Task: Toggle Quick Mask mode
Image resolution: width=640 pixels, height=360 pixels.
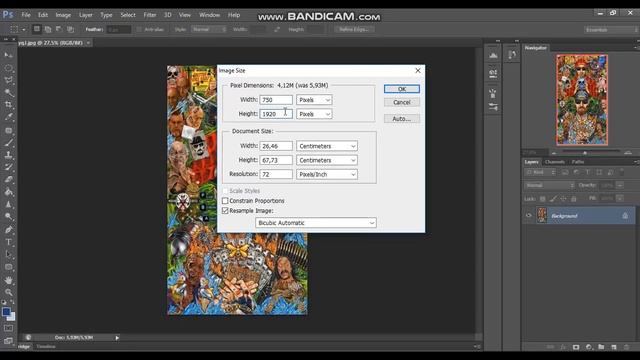Action: click(x=9, y=328)
